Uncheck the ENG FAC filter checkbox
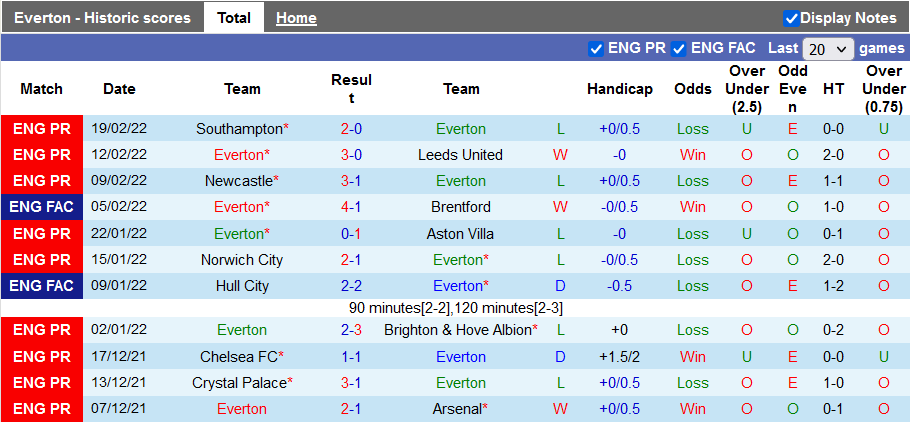Viewport: 910px width, 422px height. pos(679,48)
